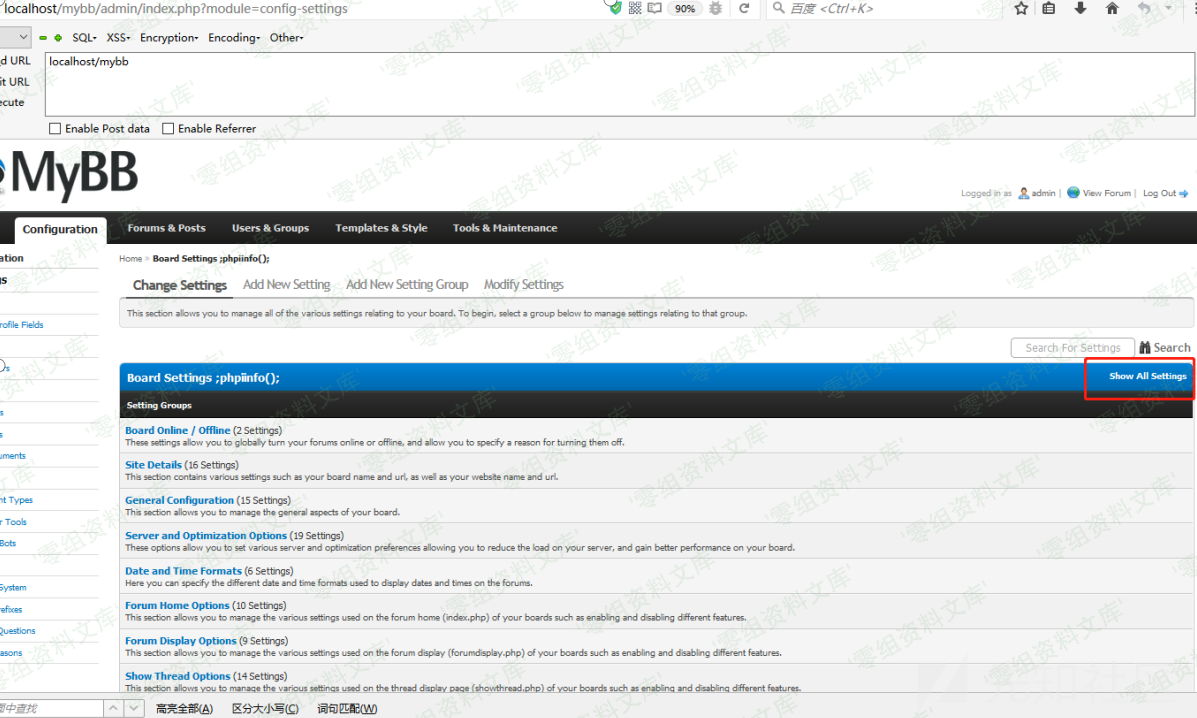Open the Add New Setting tab
This screenshot has height=718, width=1197.
click(x=286, y=285)
